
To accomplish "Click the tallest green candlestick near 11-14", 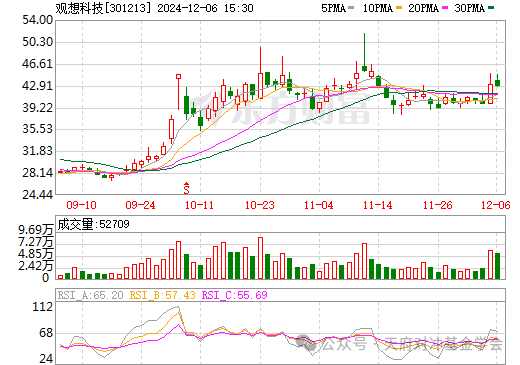I will coord(364,52).
